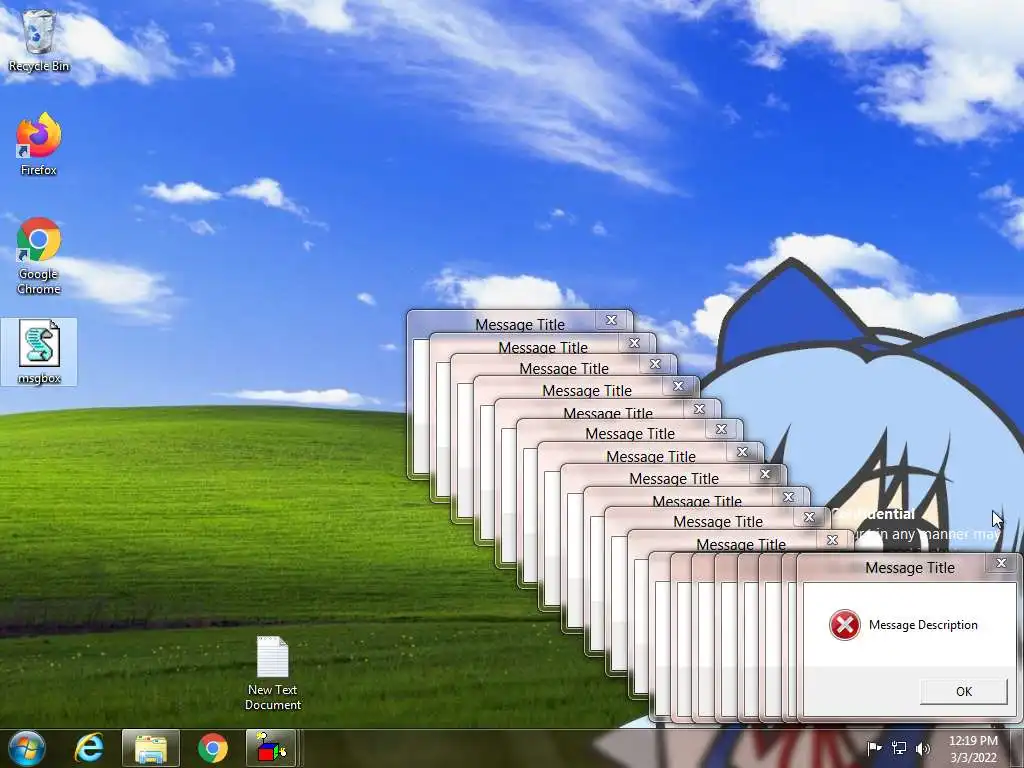Close the ninth cascaded Message Title window
The image size is (1024, 768).
[788, 497]
